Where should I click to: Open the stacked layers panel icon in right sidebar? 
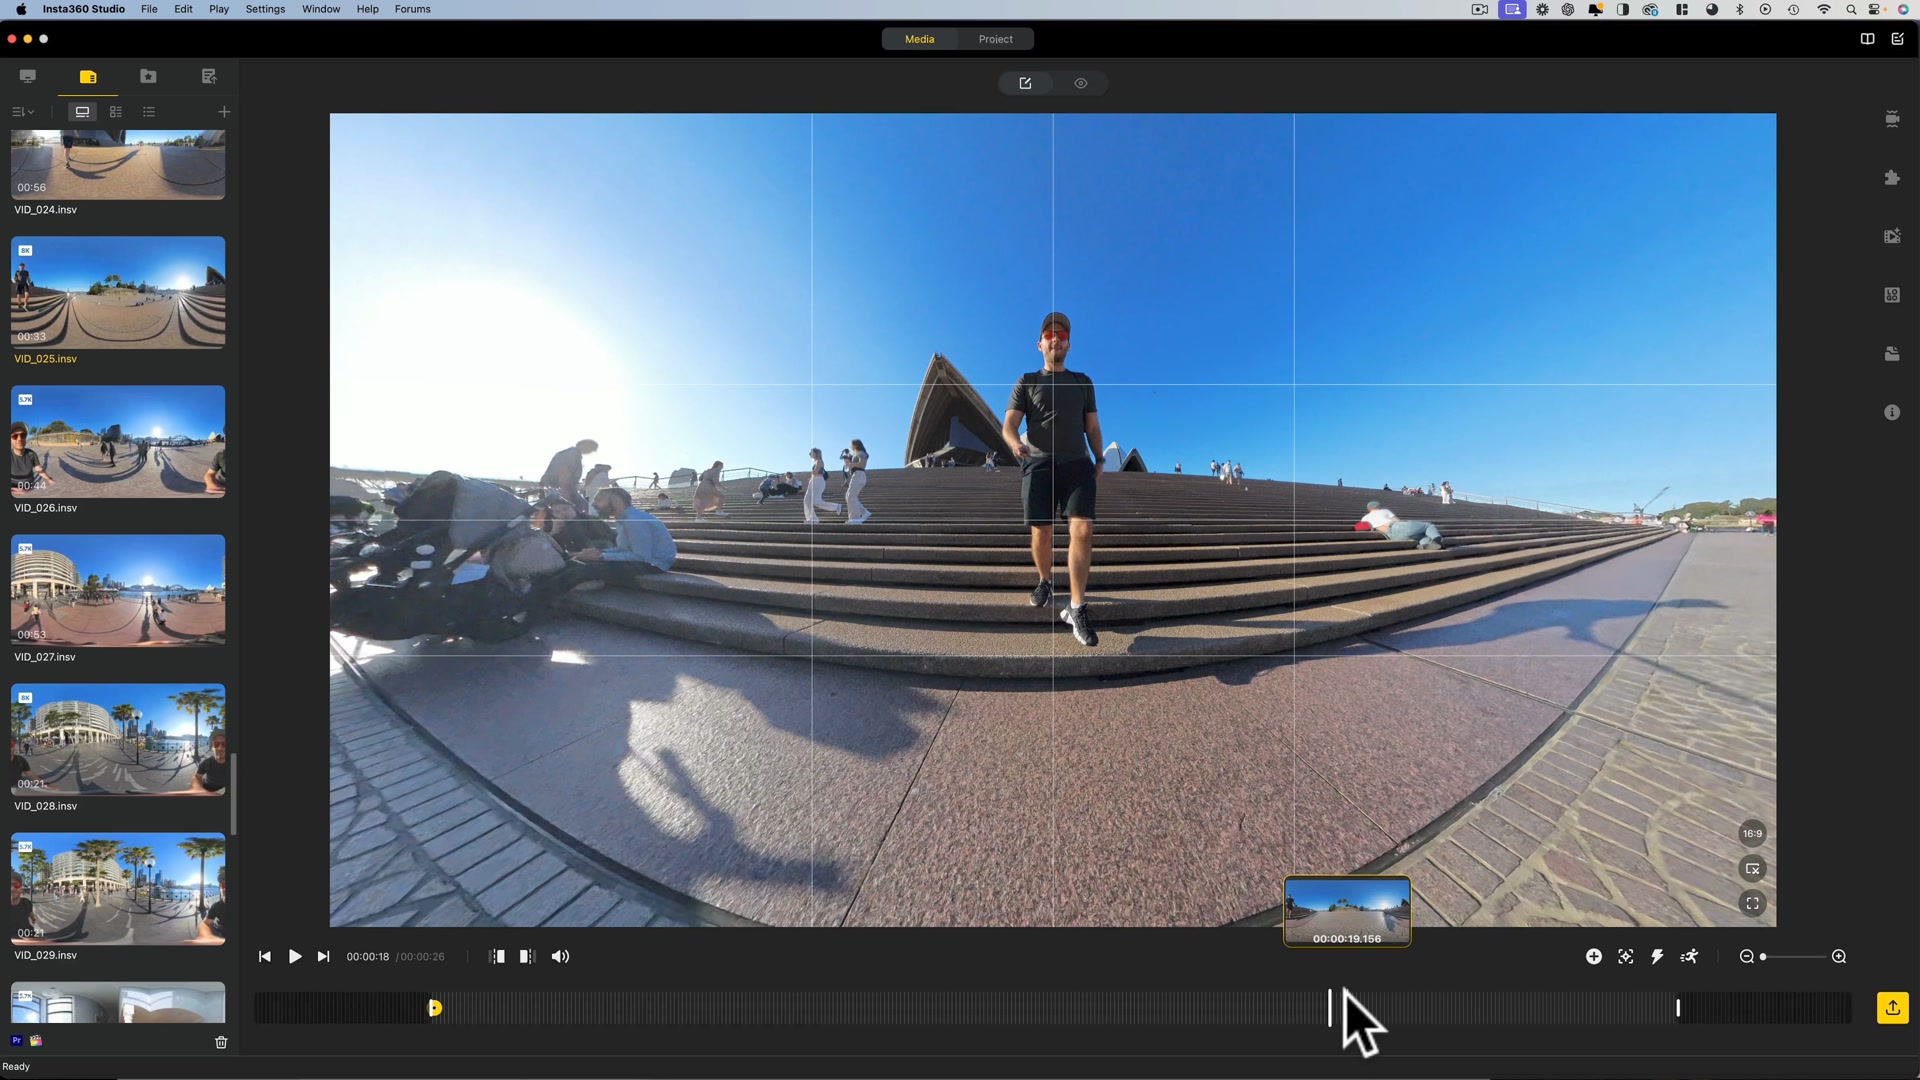click(1892, 354)
